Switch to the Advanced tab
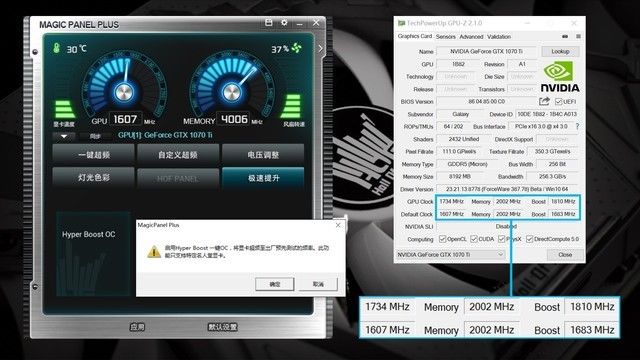This screenshot has height=360, width=640. [471, 37]
